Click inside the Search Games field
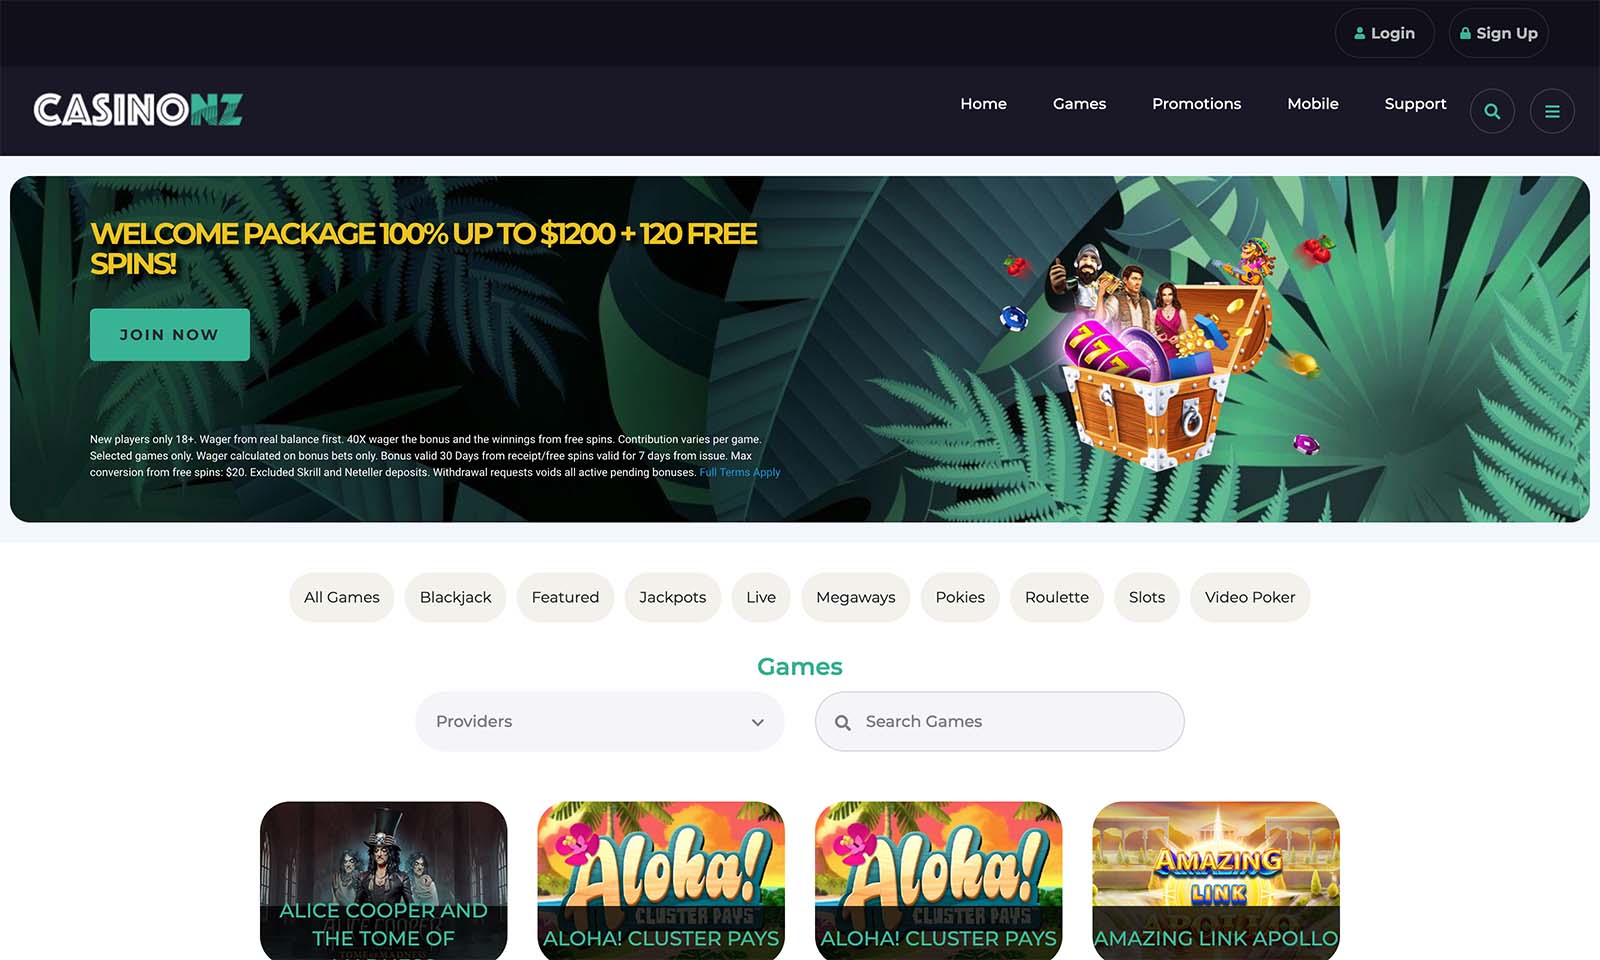This screenshot has height=960, width=1600. (x=1000, y=721)
